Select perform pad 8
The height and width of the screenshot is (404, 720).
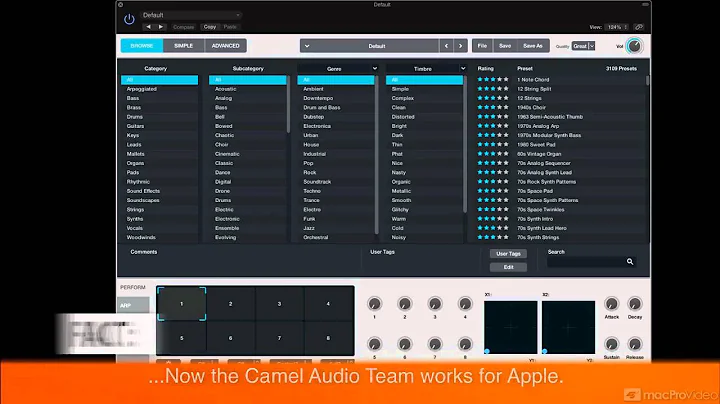(x=328, y=338)
